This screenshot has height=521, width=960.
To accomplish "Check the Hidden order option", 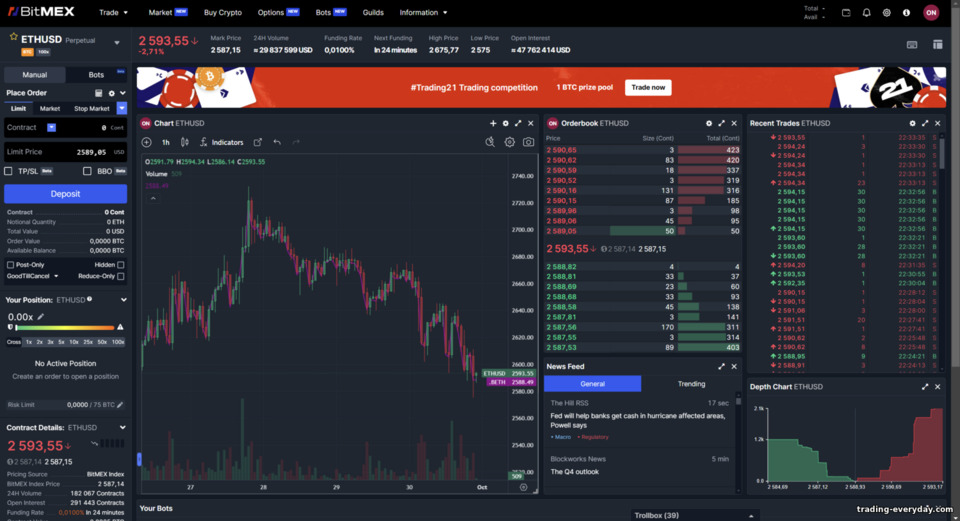I will [x=121, y=265].
